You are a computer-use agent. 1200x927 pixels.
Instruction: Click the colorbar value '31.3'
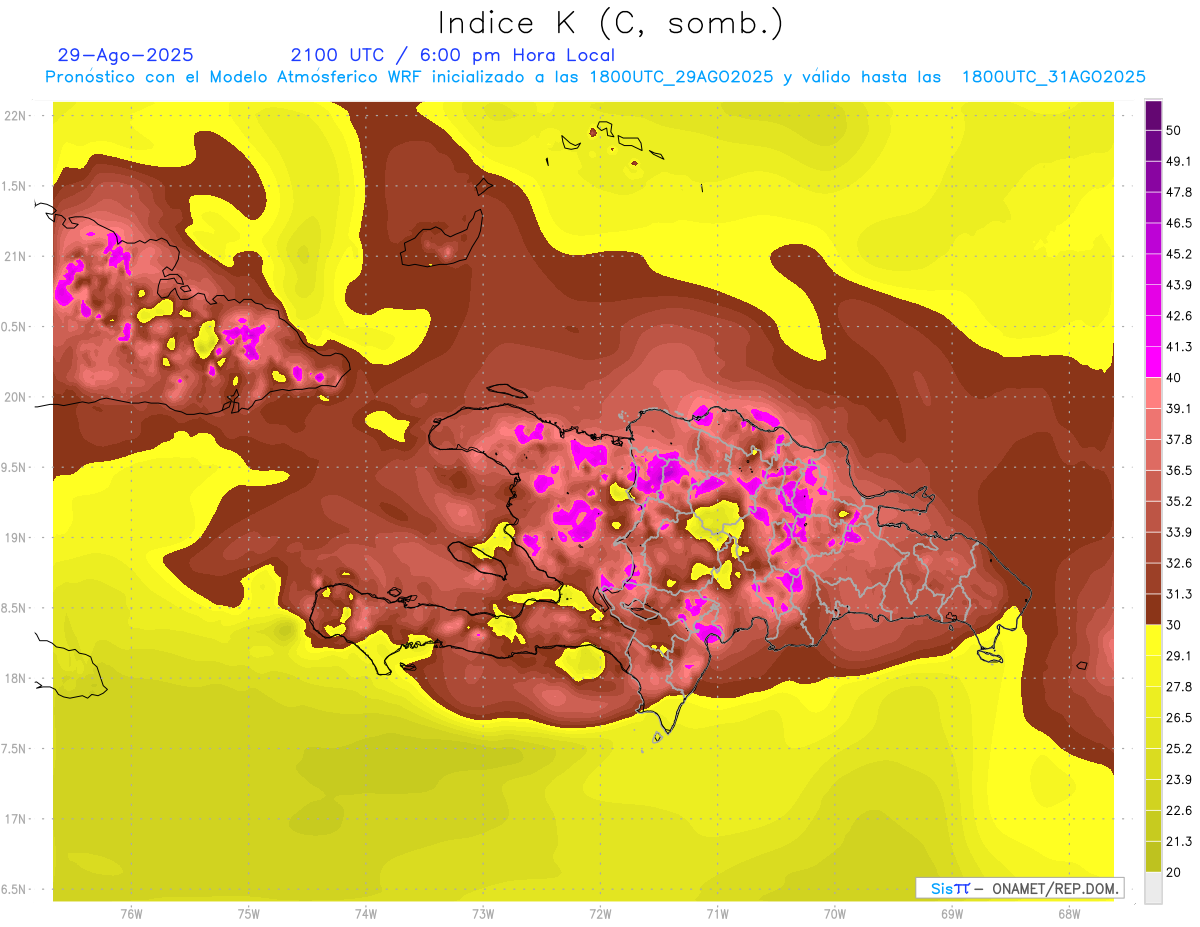point(1179,594)
